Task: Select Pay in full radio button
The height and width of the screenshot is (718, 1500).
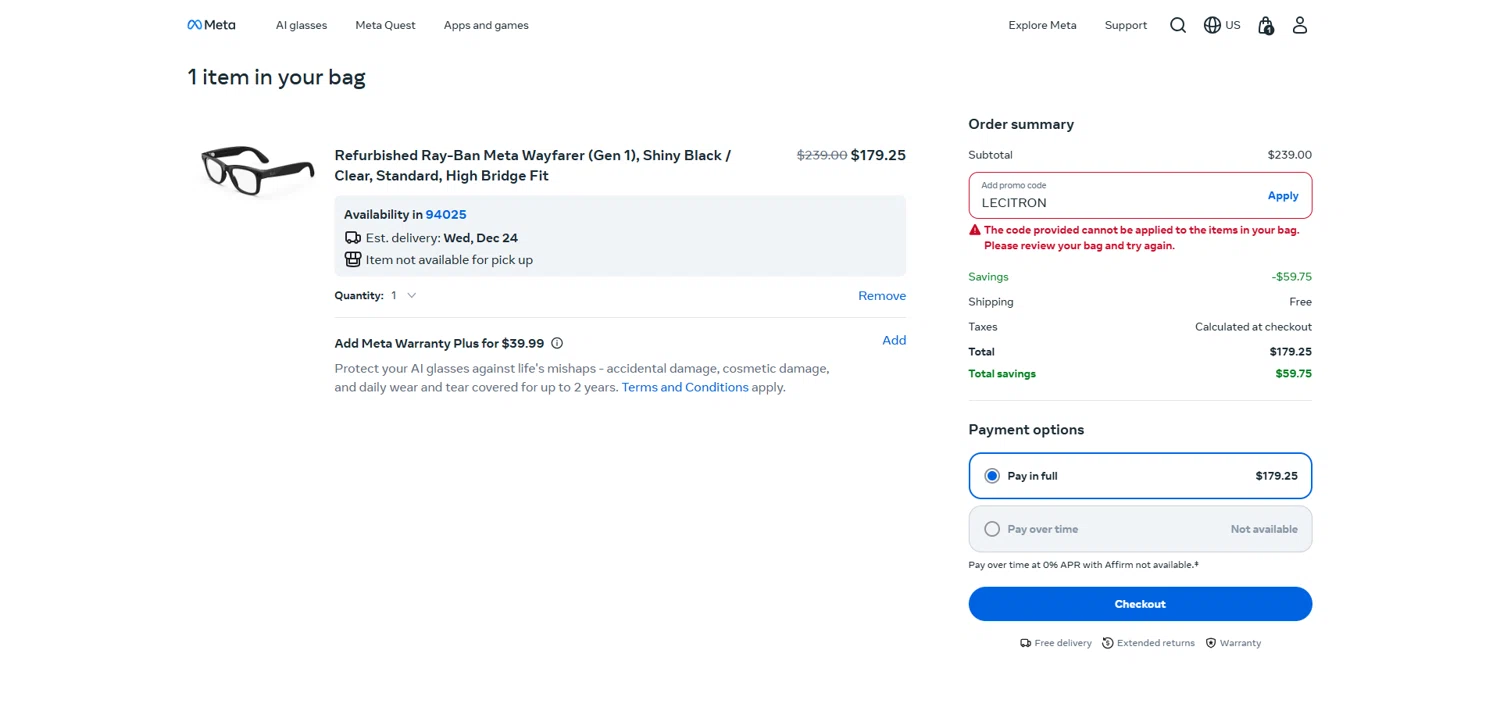Action: click(992, 476)
